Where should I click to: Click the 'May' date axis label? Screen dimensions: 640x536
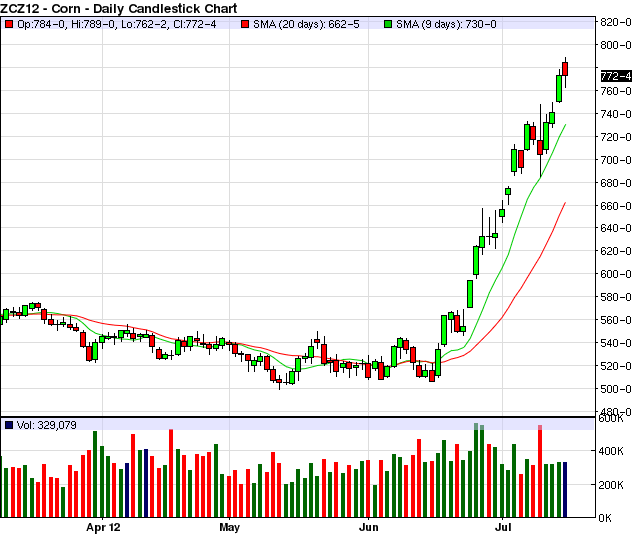point(229,527)
